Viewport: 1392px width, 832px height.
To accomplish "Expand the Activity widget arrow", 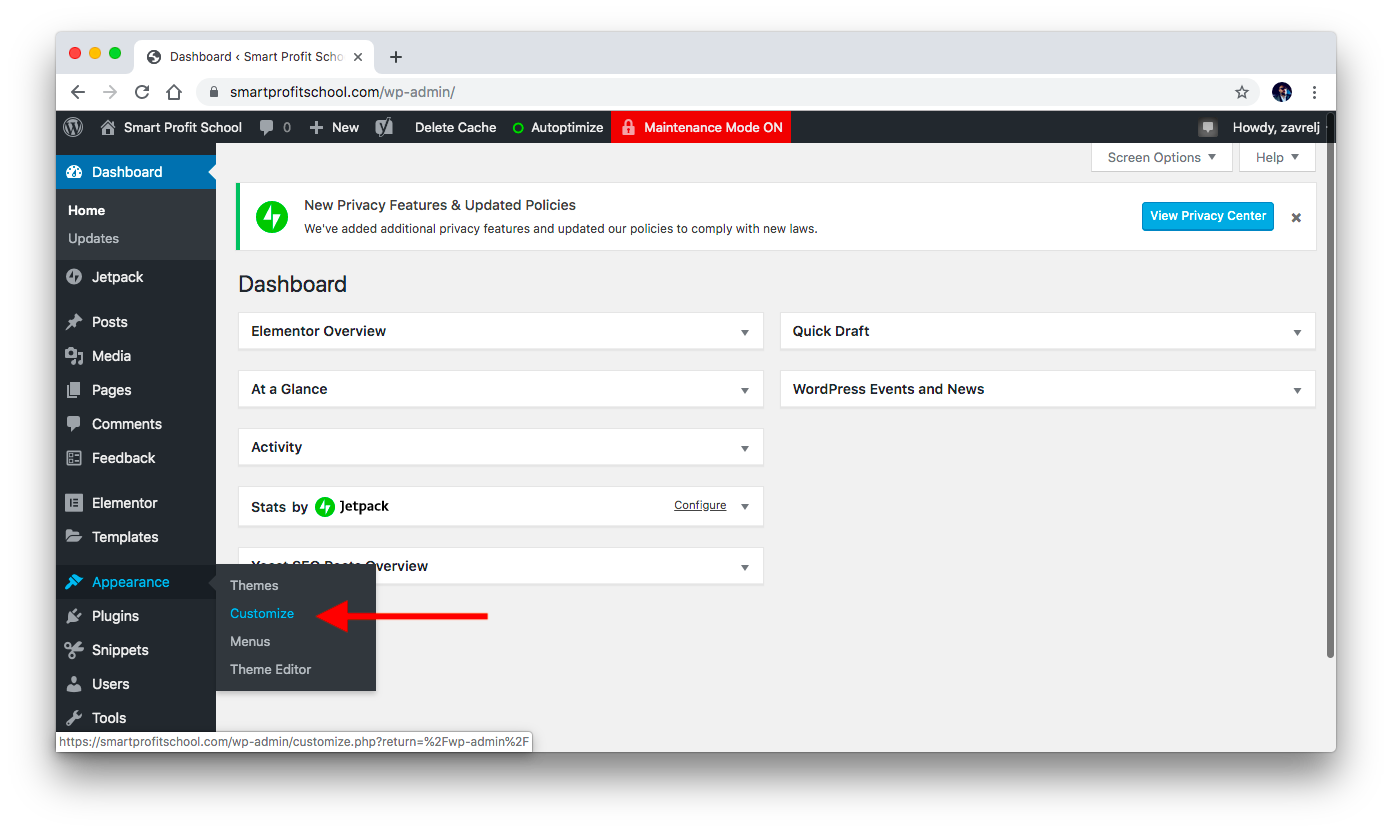I will (x=745, y=448).
